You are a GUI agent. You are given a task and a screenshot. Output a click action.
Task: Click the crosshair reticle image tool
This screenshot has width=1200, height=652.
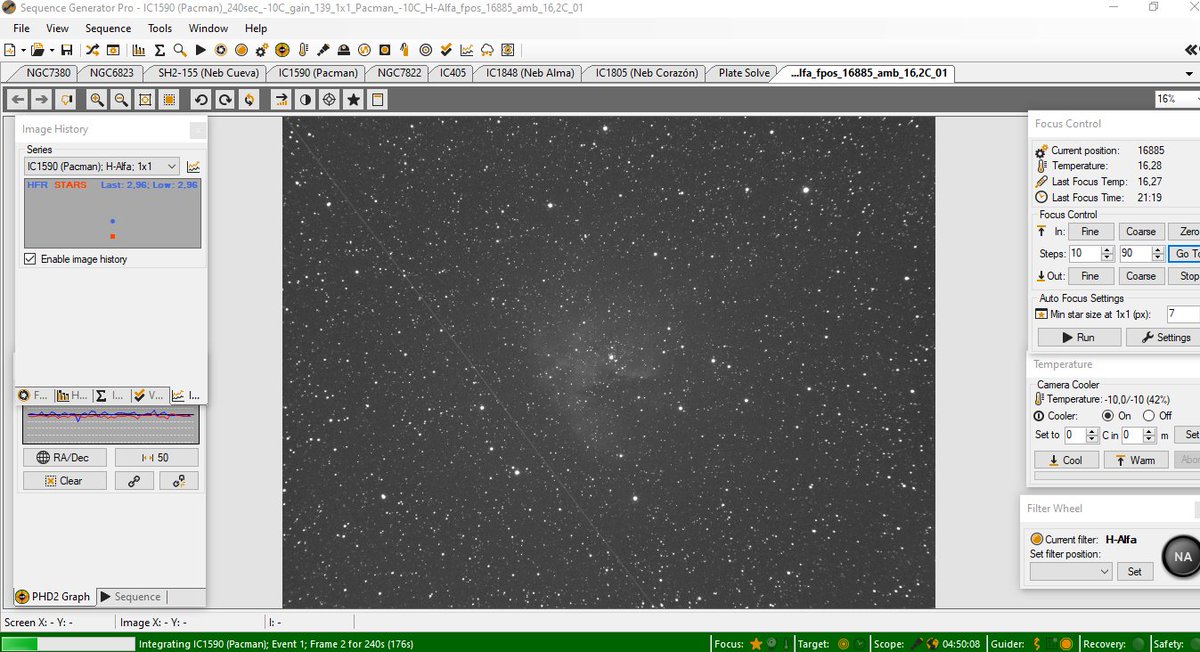coord(329,99)
